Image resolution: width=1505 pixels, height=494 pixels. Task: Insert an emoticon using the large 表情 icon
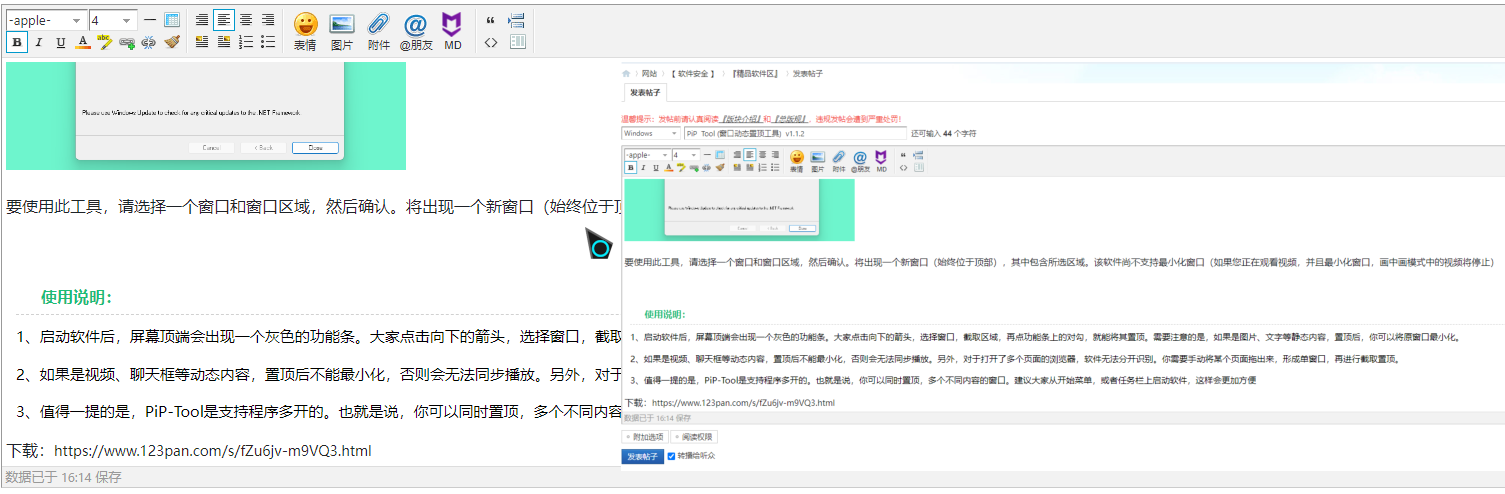(305, 29)
